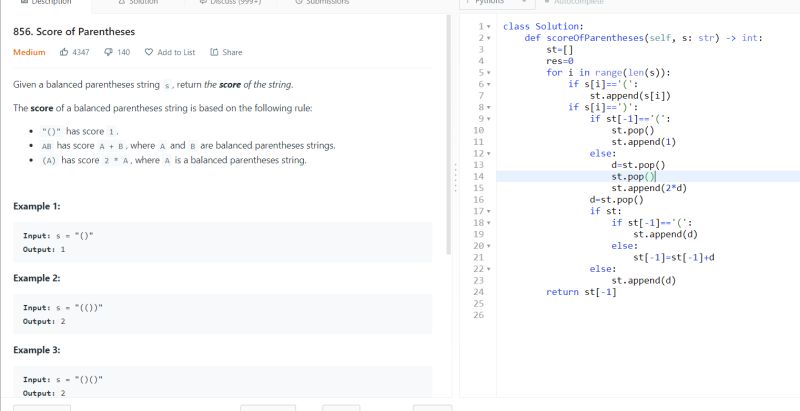The height and width of the screenshot is (411, 800).
Task: Place cursor on code line 'res=0'
Action: pos(560,61)
